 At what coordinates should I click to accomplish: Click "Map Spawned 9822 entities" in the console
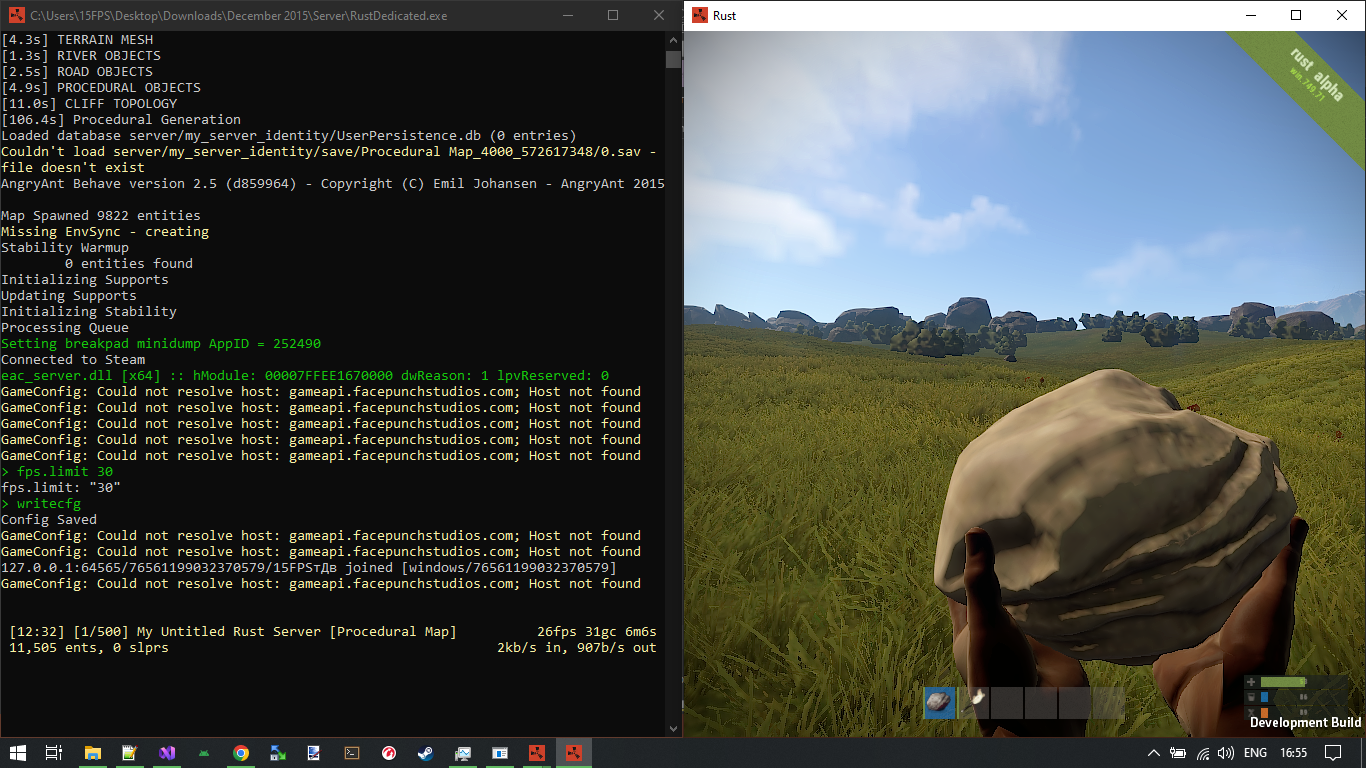click(x=101, y=215)
